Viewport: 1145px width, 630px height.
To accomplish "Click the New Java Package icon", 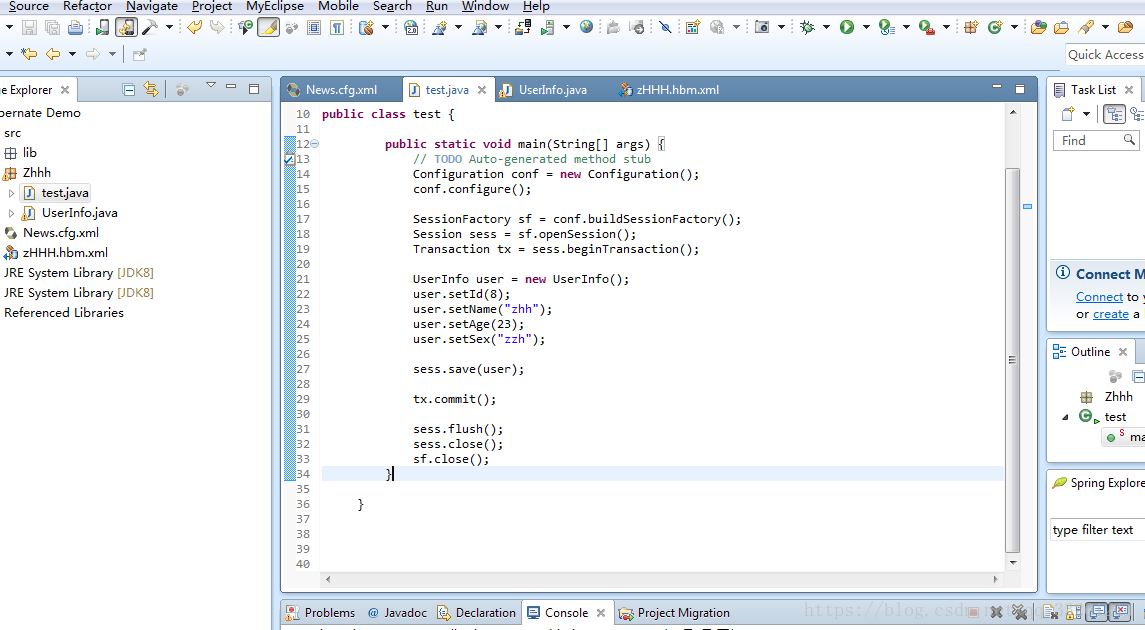I will click(x=970, y=28).
